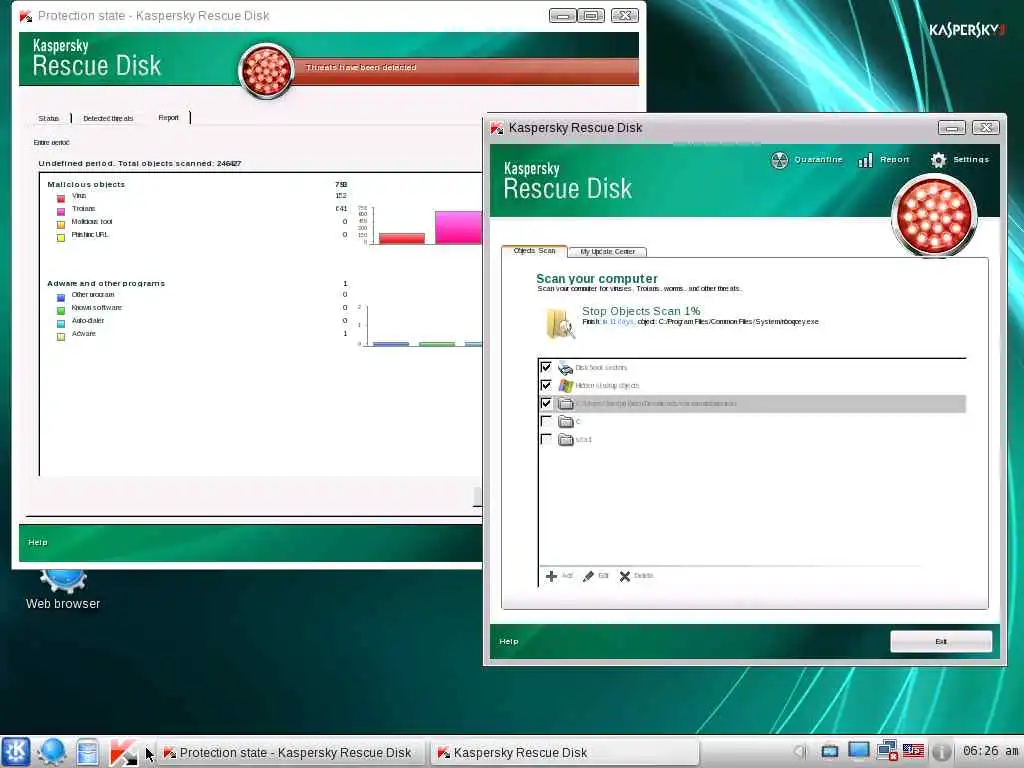Click 'Total objects scanned: 246427' text
The width and height of the screenshot is (1024, 768).
tap(180, 163)
